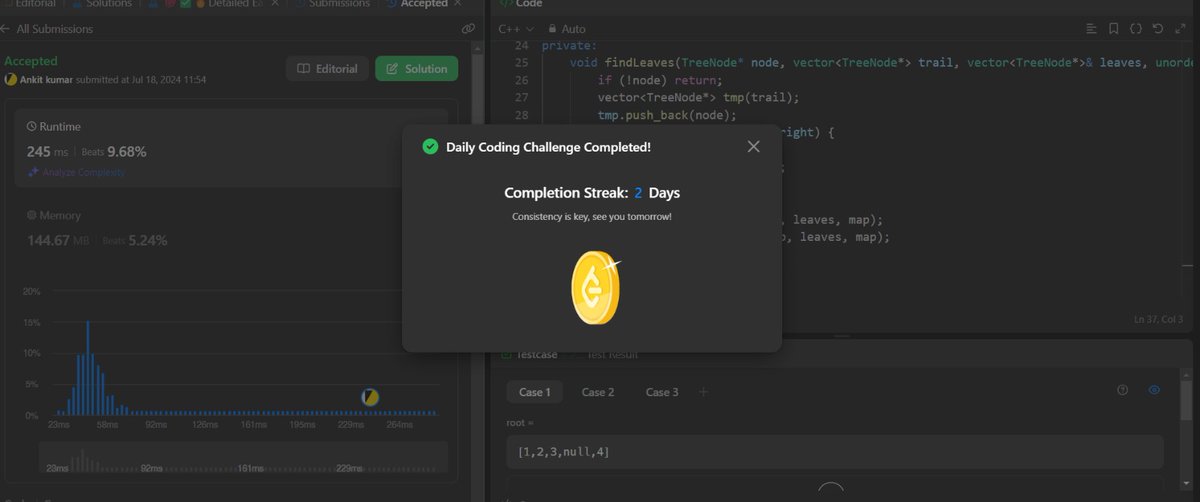Screen dimensions: 1200x502
Task: Select test Case 1
Action: [x=535, y=392]
